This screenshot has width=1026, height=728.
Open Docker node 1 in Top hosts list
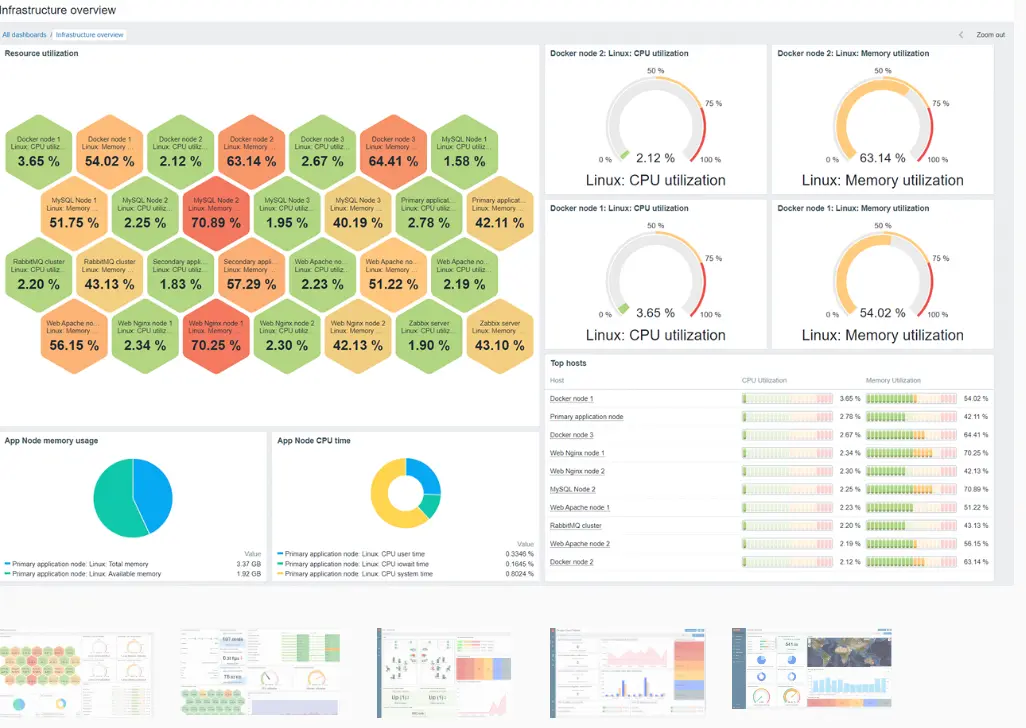coord(571,399)
